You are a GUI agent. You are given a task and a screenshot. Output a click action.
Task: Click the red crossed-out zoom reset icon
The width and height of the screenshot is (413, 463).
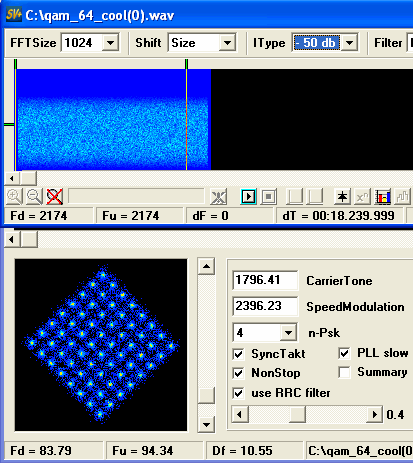[x=55, y=197]
